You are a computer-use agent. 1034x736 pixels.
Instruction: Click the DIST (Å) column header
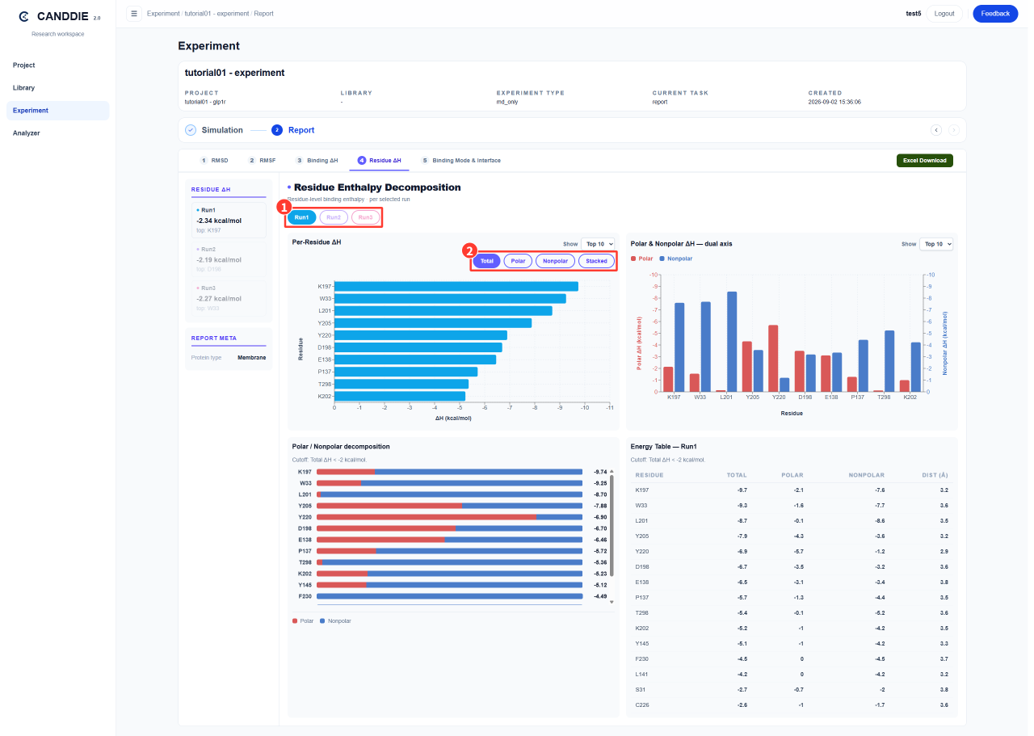tap(935, 475)
